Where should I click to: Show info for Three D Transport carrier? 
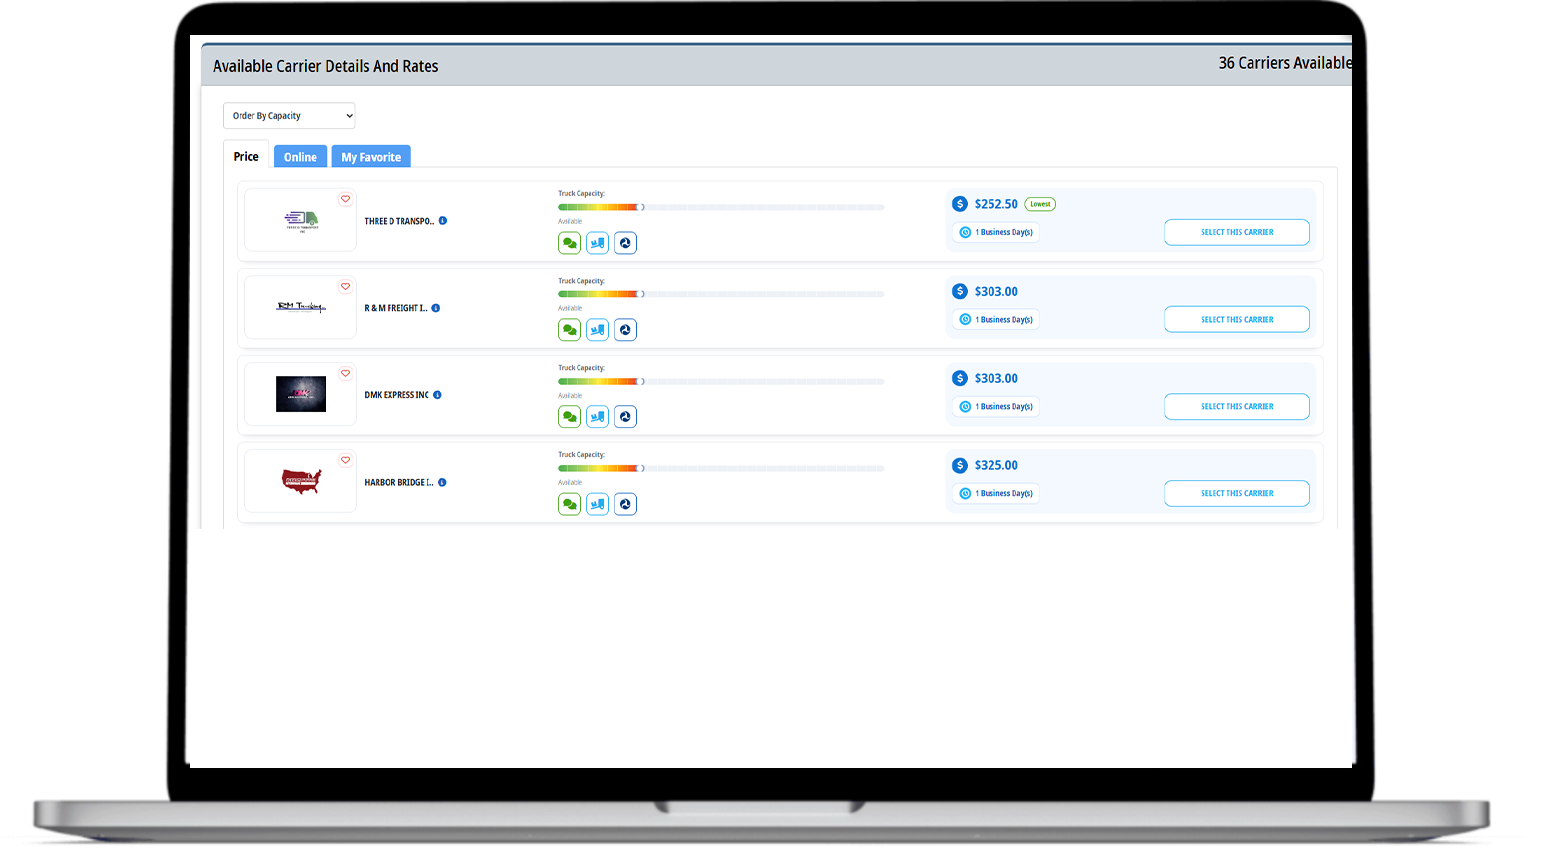tap(443, 221)
